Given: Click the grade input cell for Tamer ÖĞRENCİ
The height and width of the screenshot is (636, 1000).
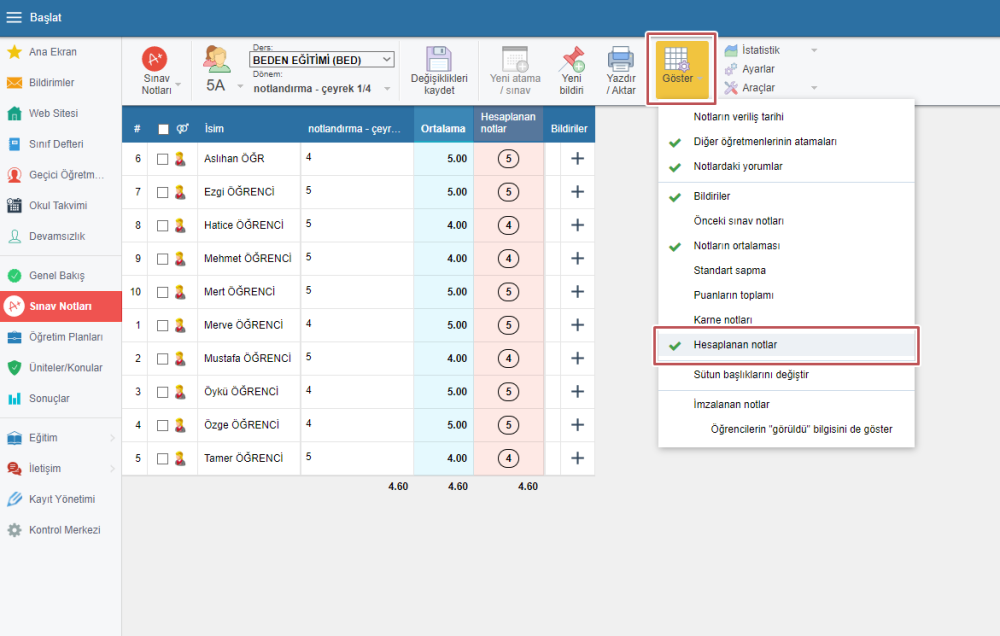Looking at the screenshot, I should 356,458.
